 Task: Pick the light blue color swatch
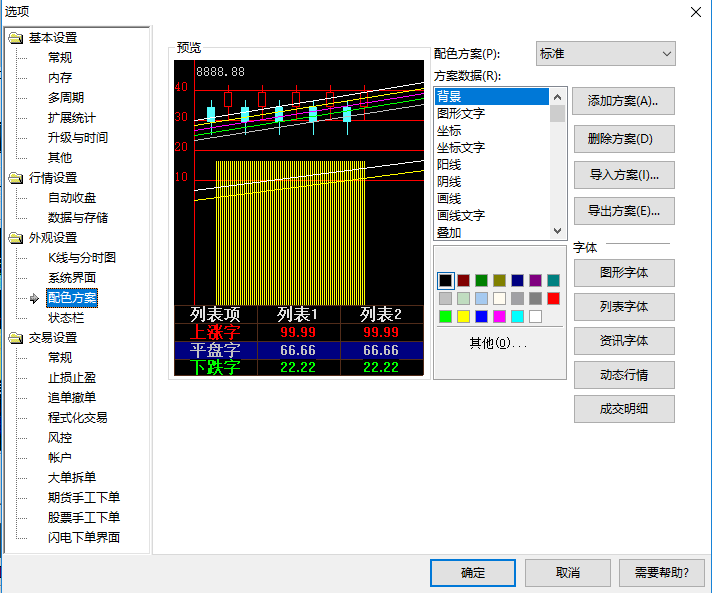point(481,298)
